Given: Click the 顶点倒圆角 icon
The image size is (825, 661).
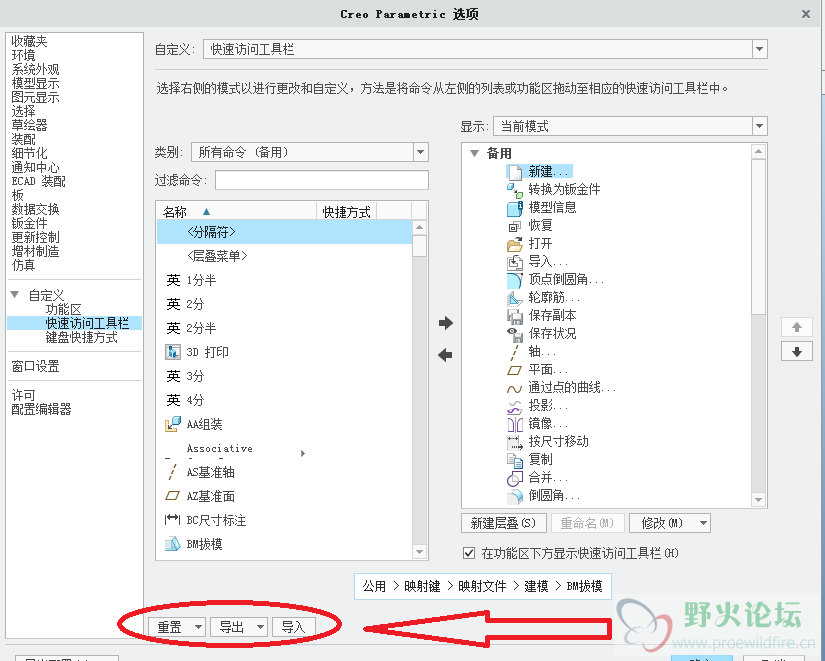Looking at the screenshot, I should (x=515, y=280).
